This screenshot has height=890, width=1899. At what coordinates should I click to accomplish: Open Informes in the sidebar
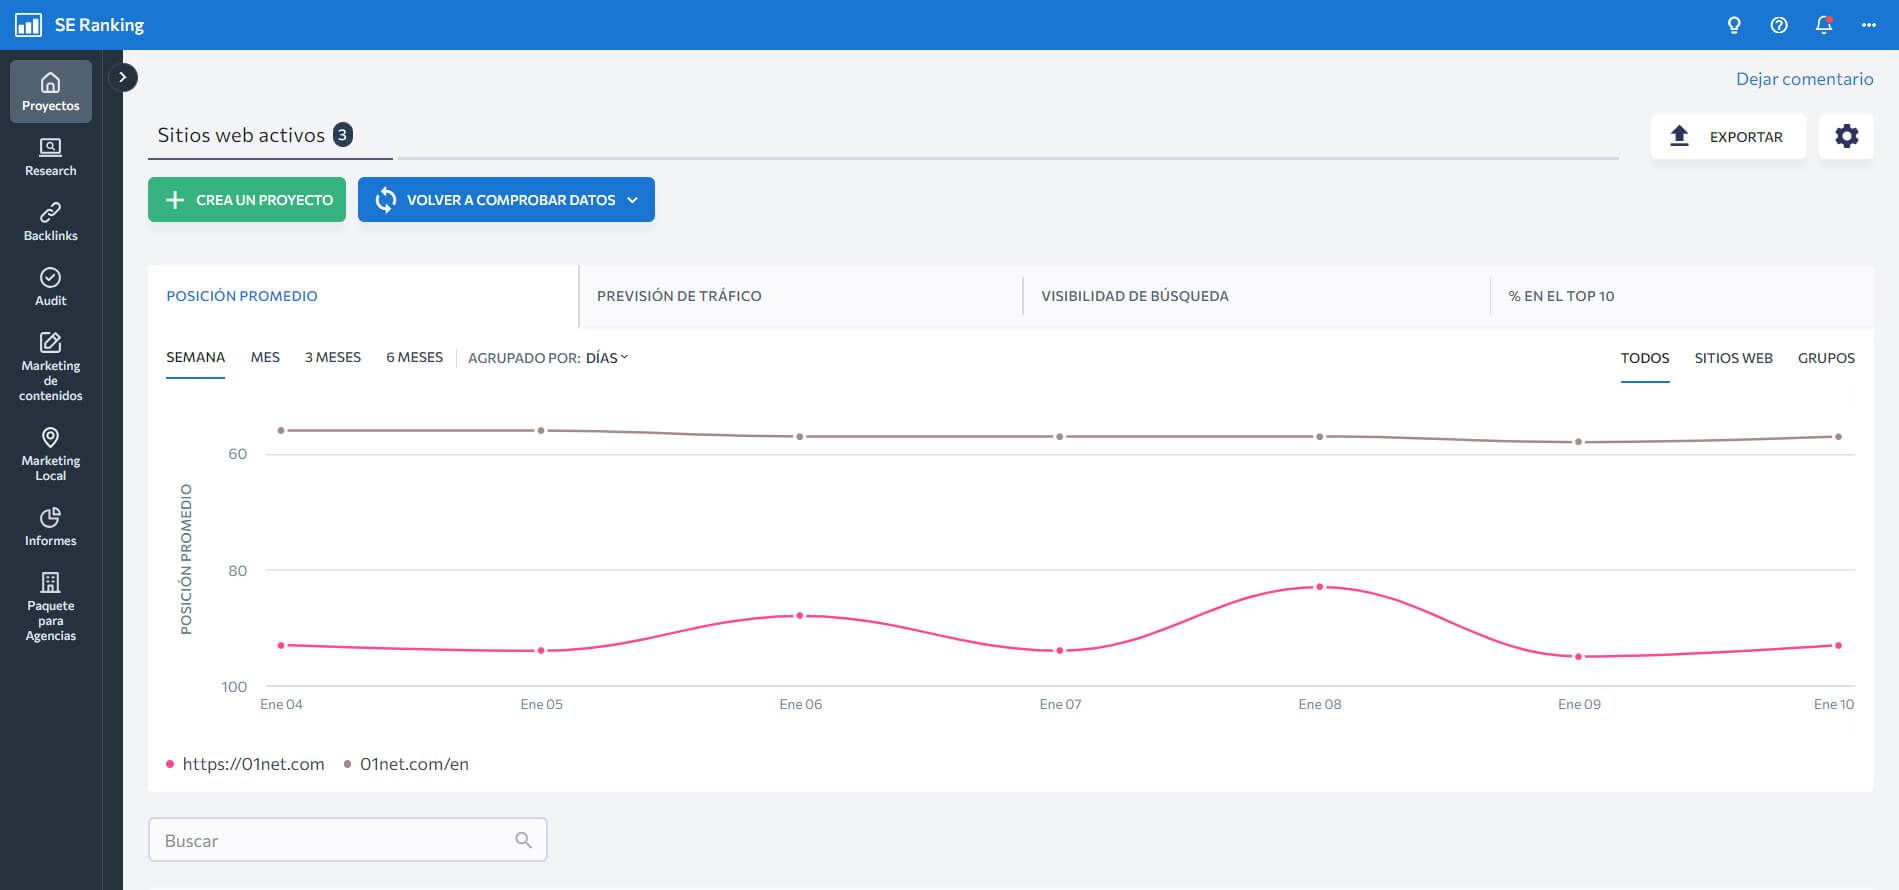[51, 527]
